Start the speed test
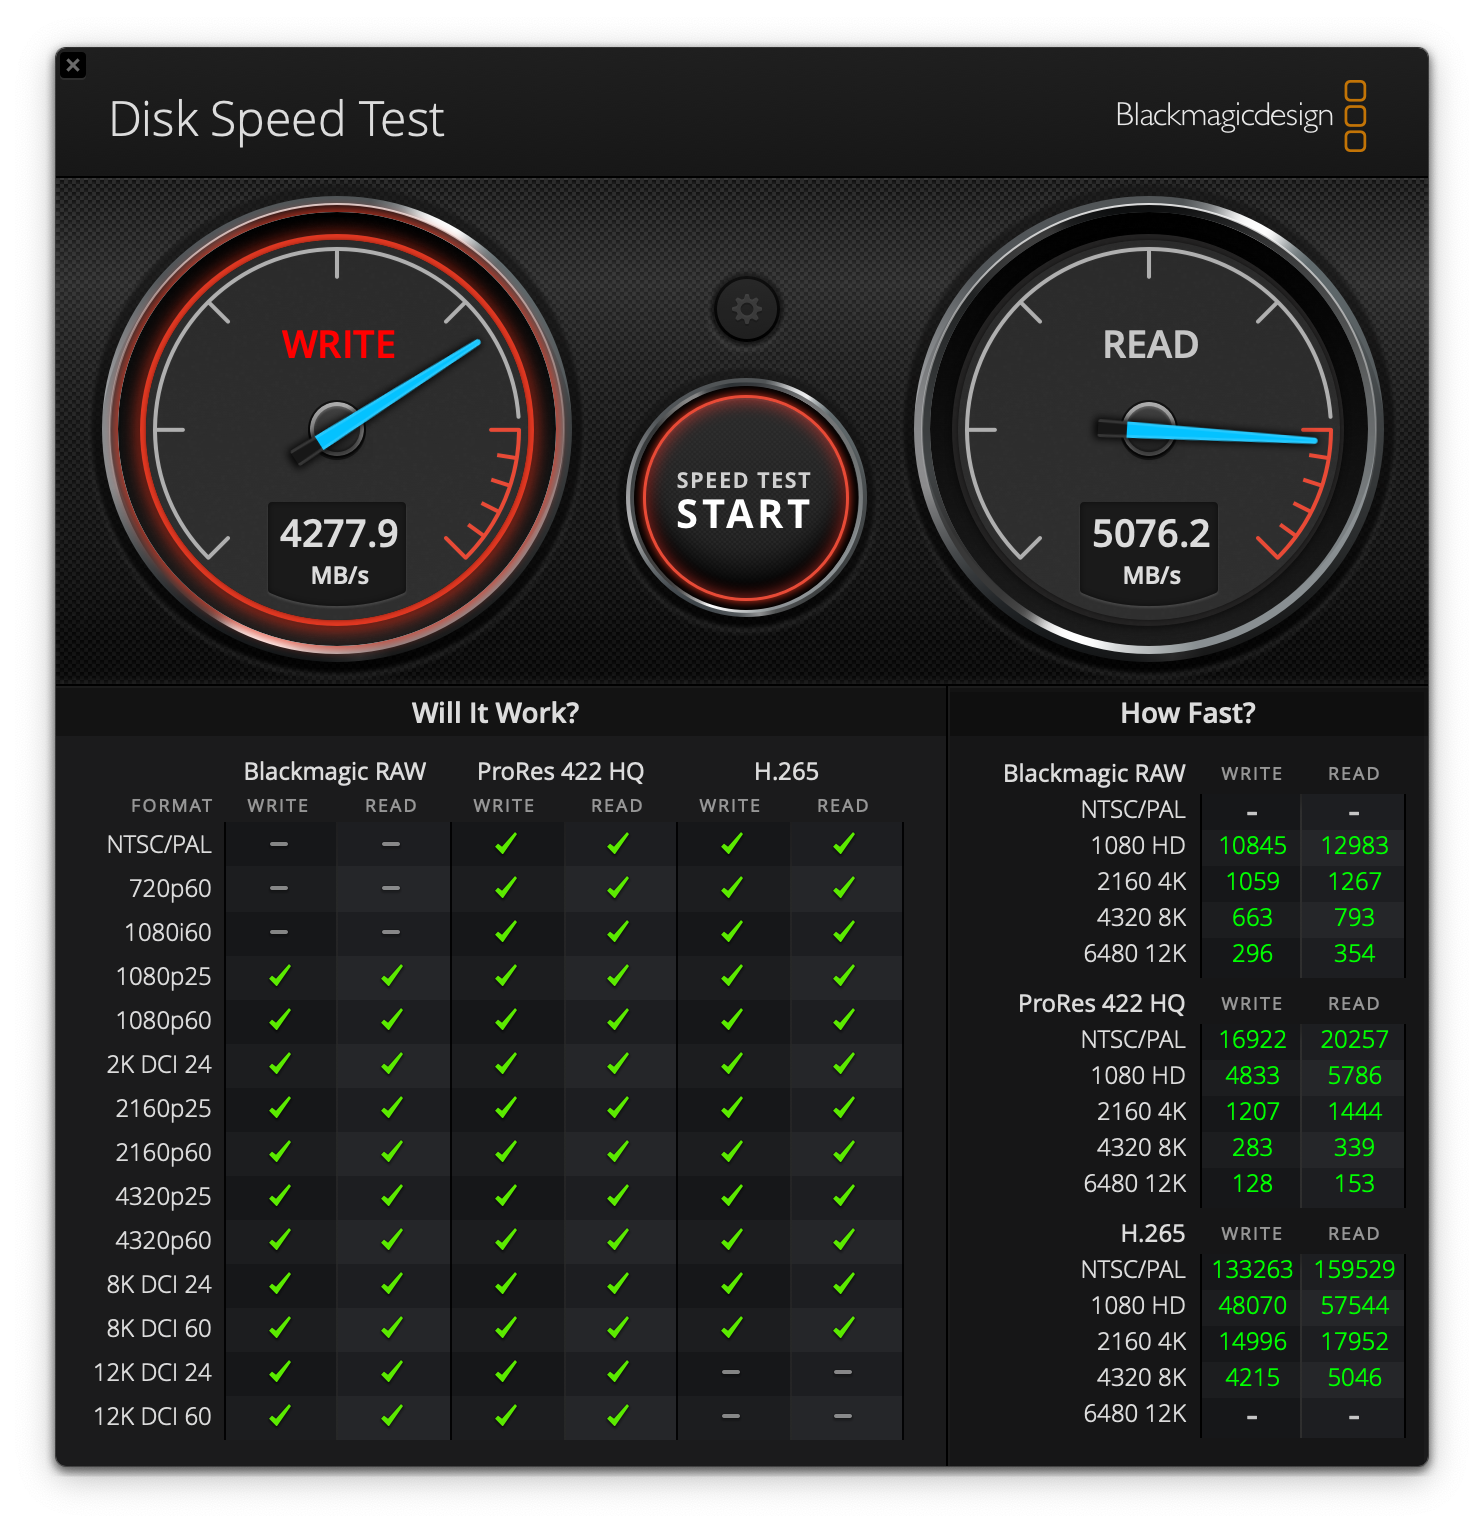 tap(745, 498)
